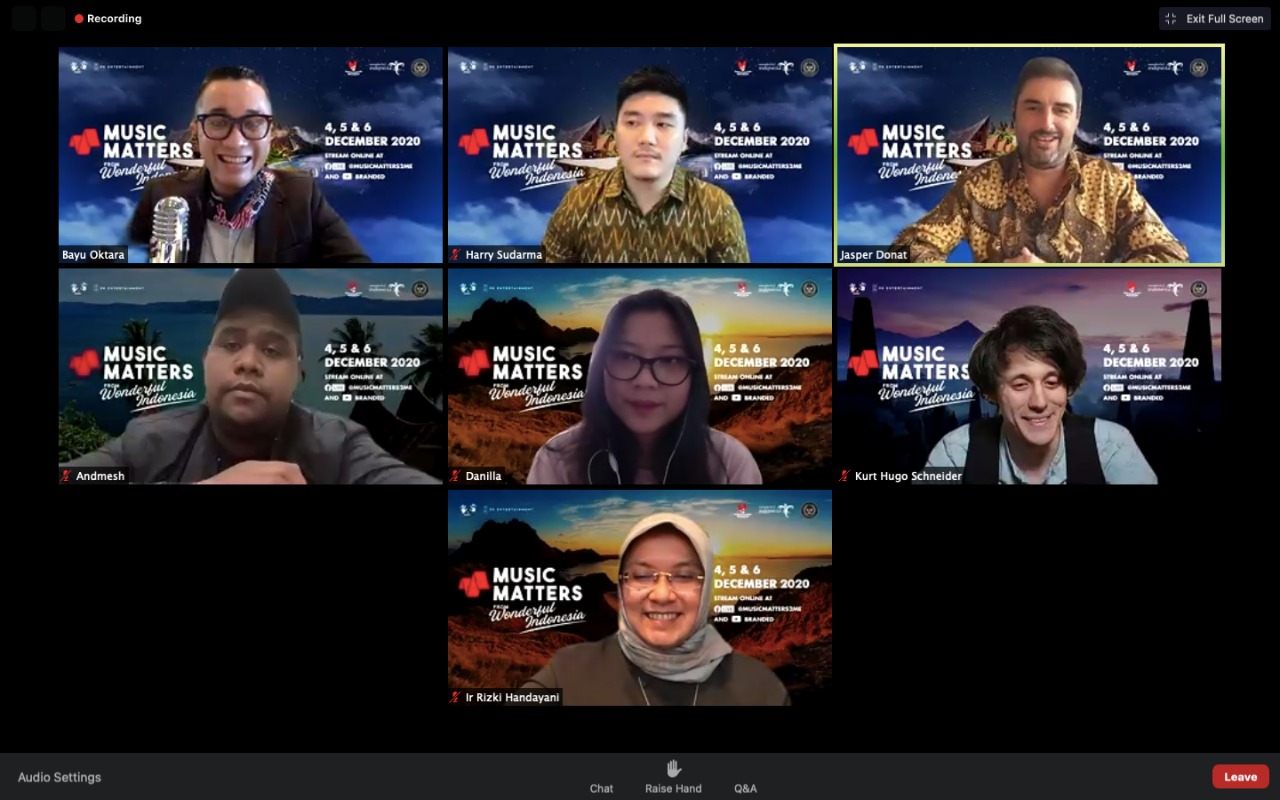Click the Ir Rizki Handayani name label
The height and width of the screenshot is (800, 1280).
tap(511, 697)
